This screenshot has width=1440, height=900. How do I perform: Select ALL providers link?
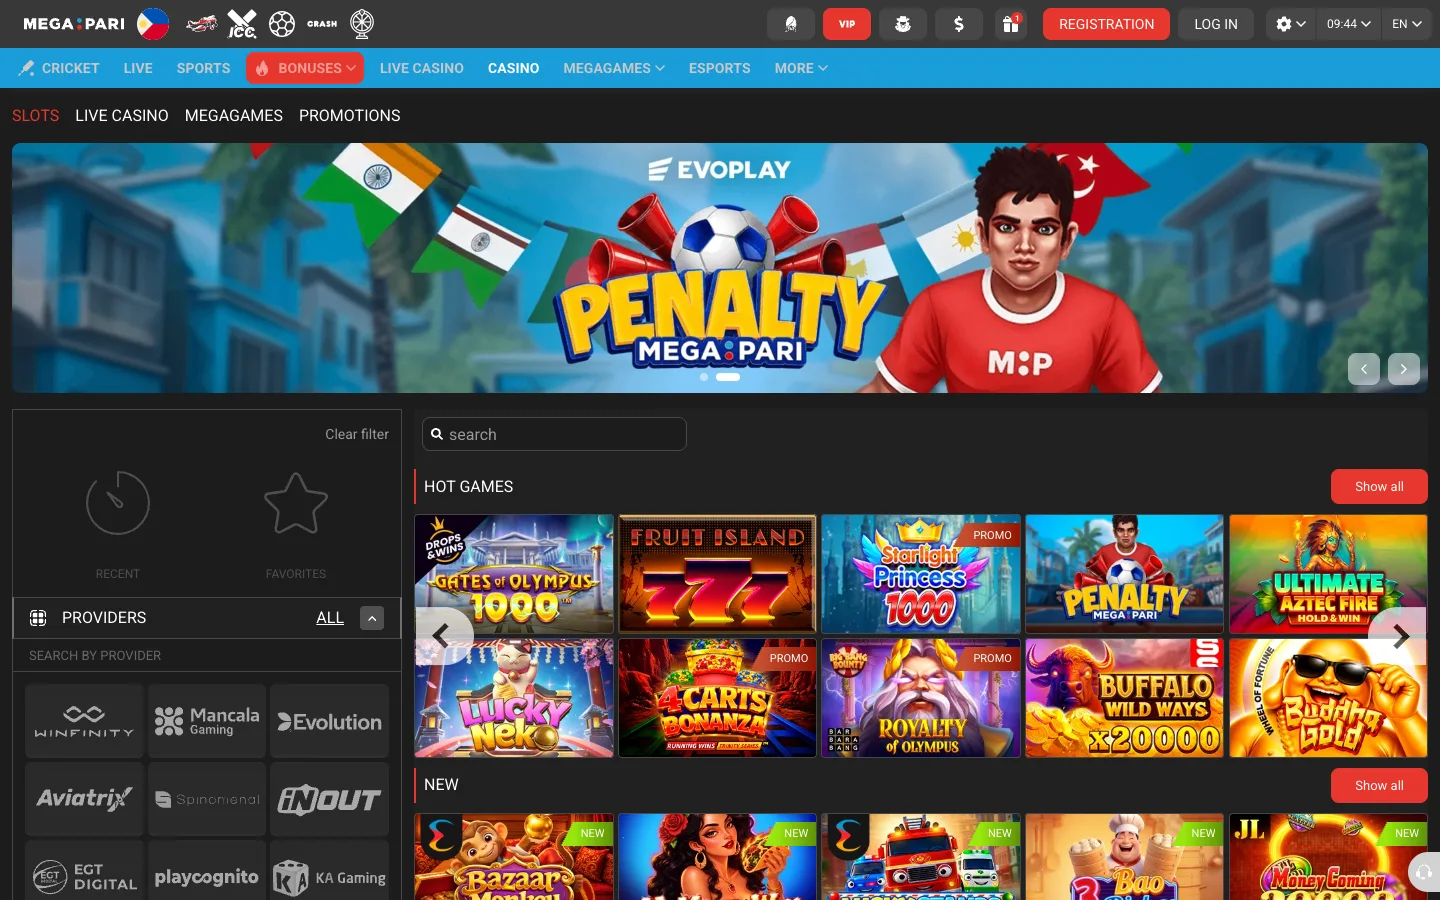pos(330,618)
